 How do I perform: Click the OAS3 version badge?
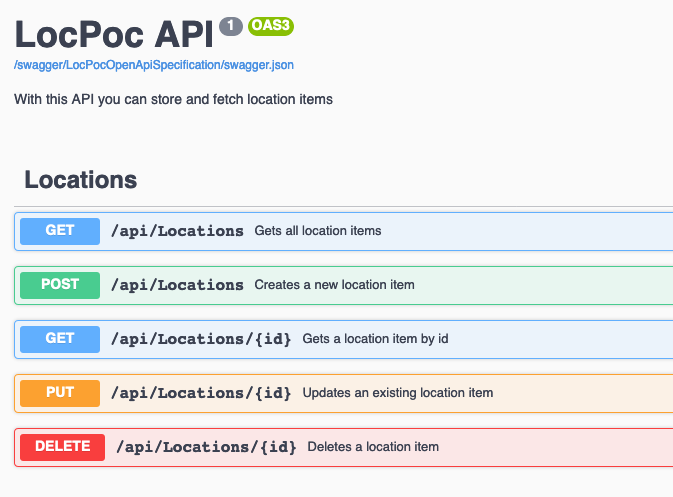pos(271,26)
